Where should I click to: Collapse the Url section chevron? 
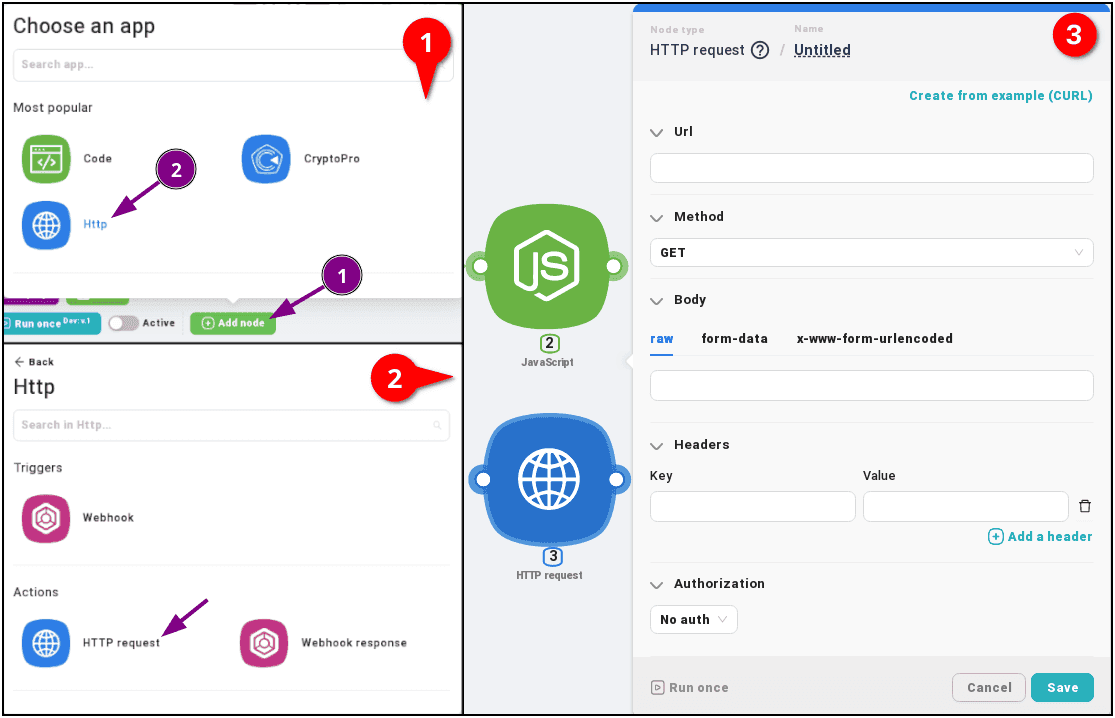(657, 132)
